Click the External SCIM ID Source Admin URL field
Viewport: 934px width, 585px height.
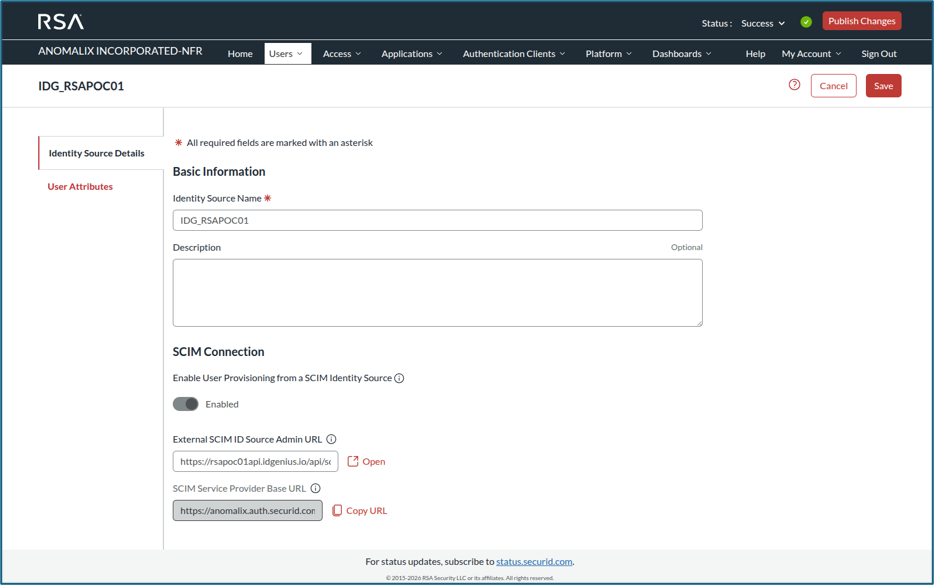click(x=256, y=461)
